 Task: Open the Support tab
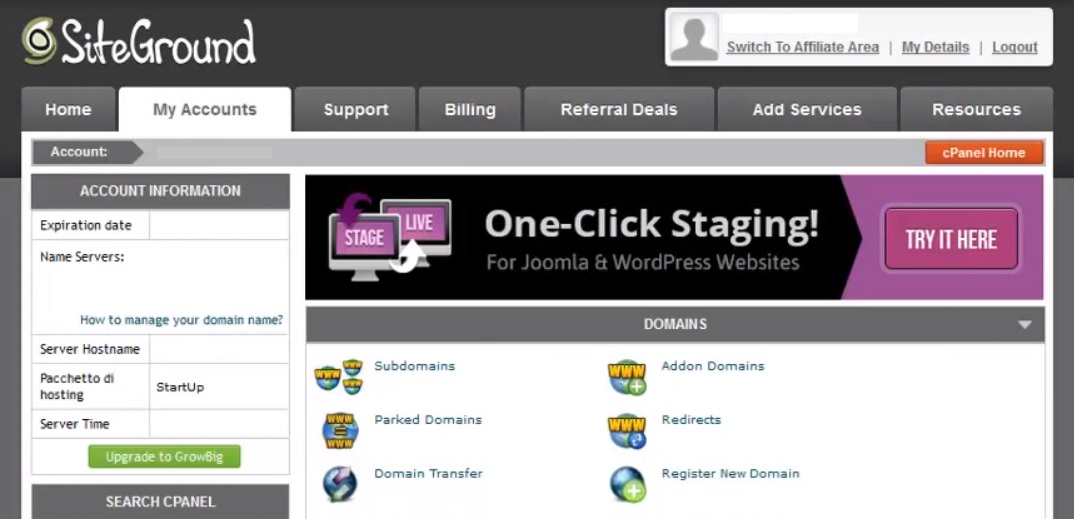(x=355, y=110)
